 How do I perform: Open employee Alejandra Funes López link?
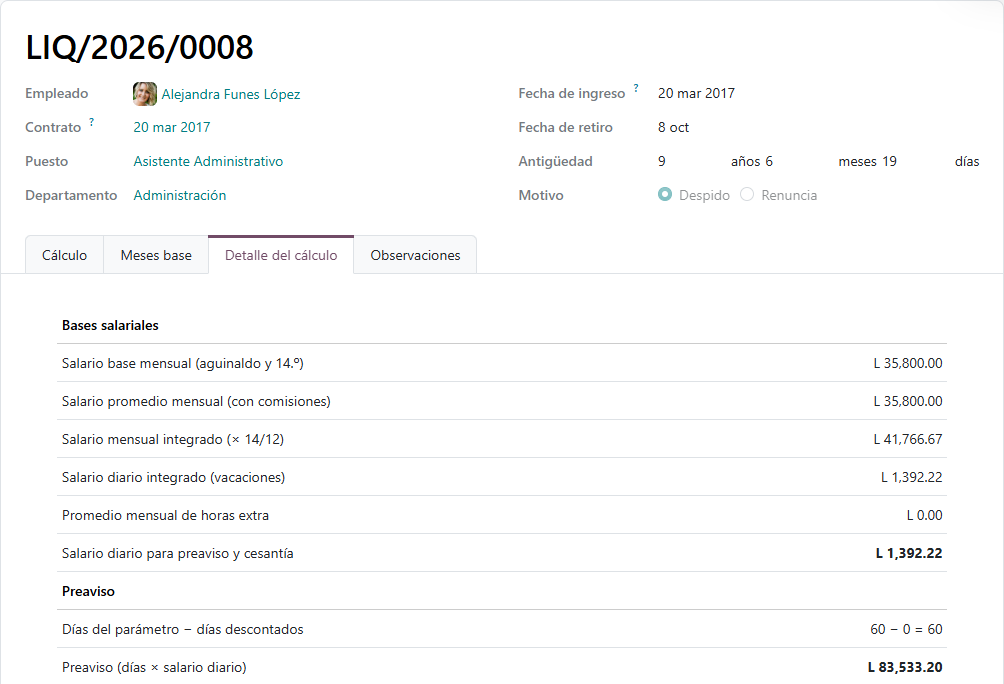pos(231,94)
